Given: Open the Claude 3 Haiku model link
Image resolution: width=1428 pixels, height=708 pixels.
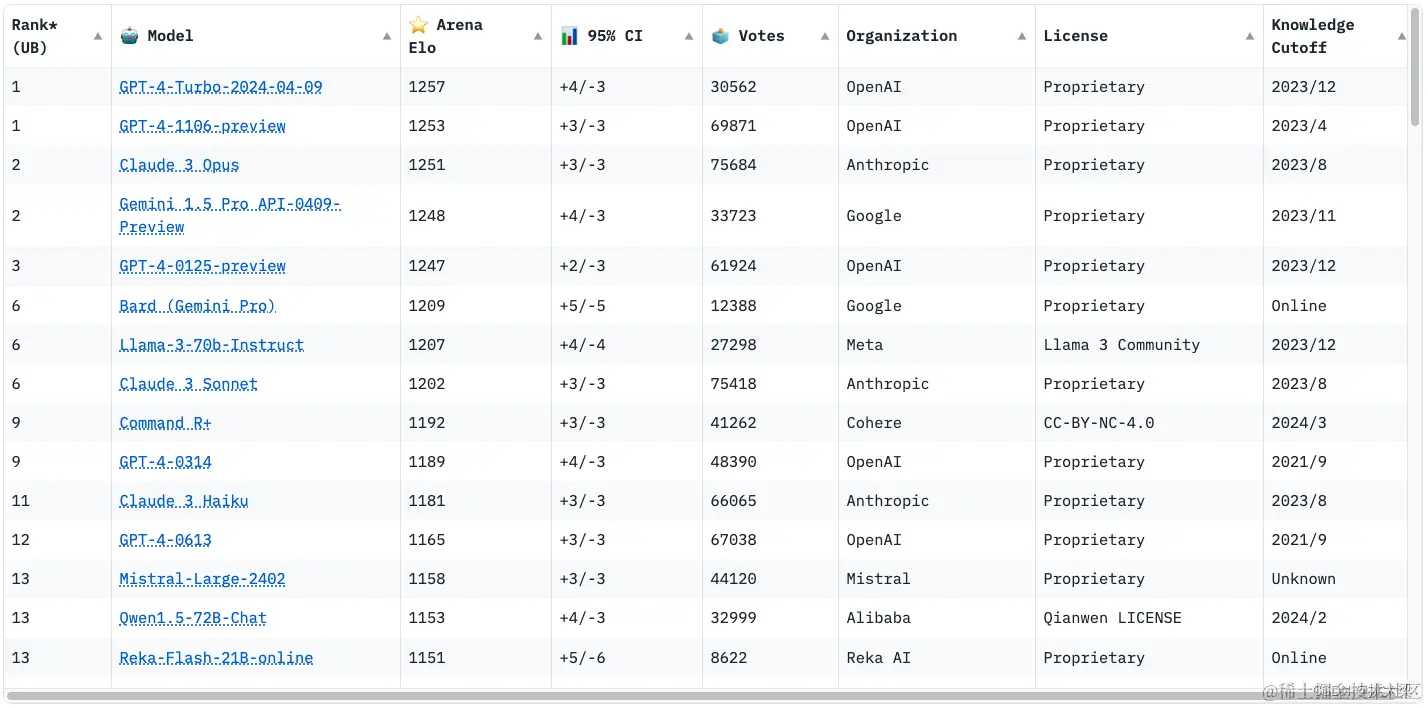Looking at the screenshot, I should pos(184,501).
